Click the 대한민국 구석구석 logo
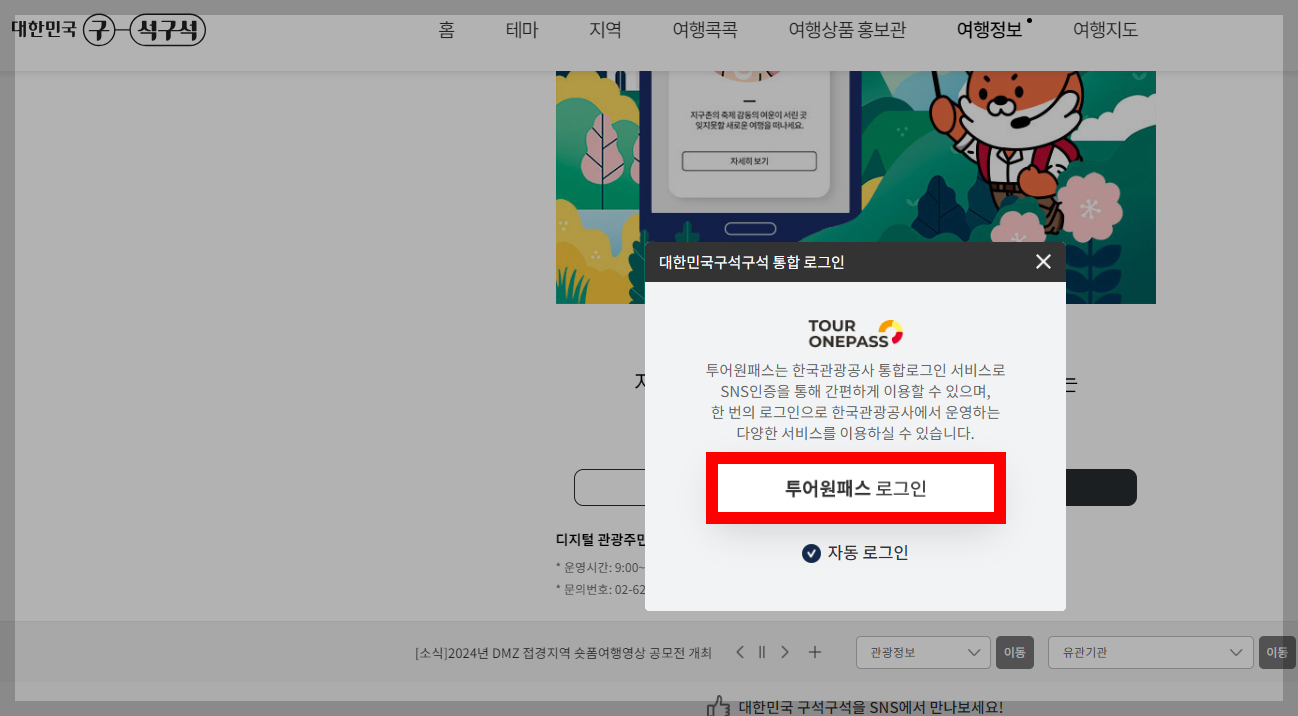Viewport: 1298px width, 716px height. click(108, 30)
